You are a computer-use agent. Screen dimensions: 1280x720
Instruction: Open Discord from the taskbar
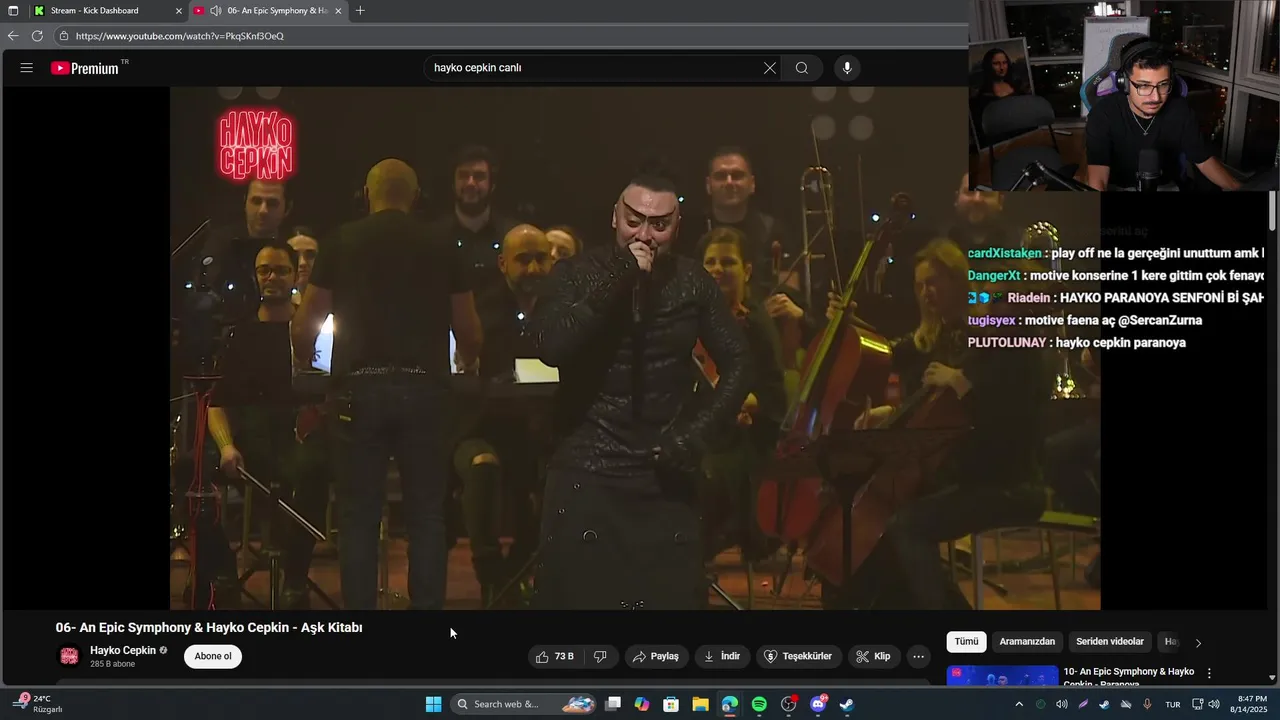point(818,704)
